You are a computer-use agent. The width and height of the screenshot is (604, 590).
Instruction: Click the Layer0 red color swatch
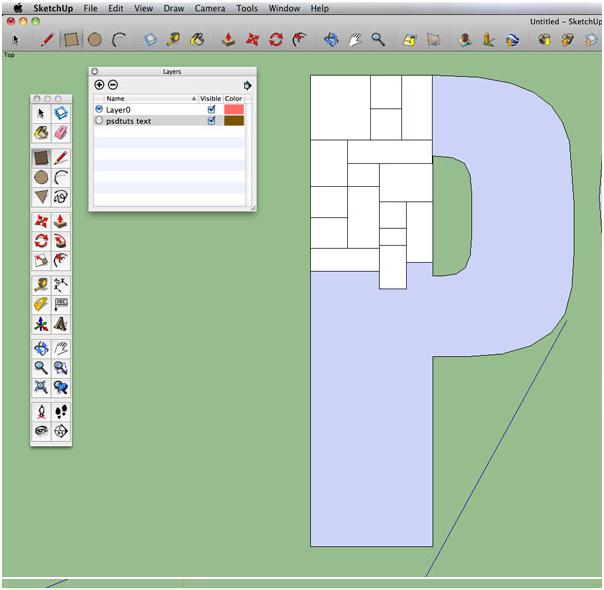233,109
